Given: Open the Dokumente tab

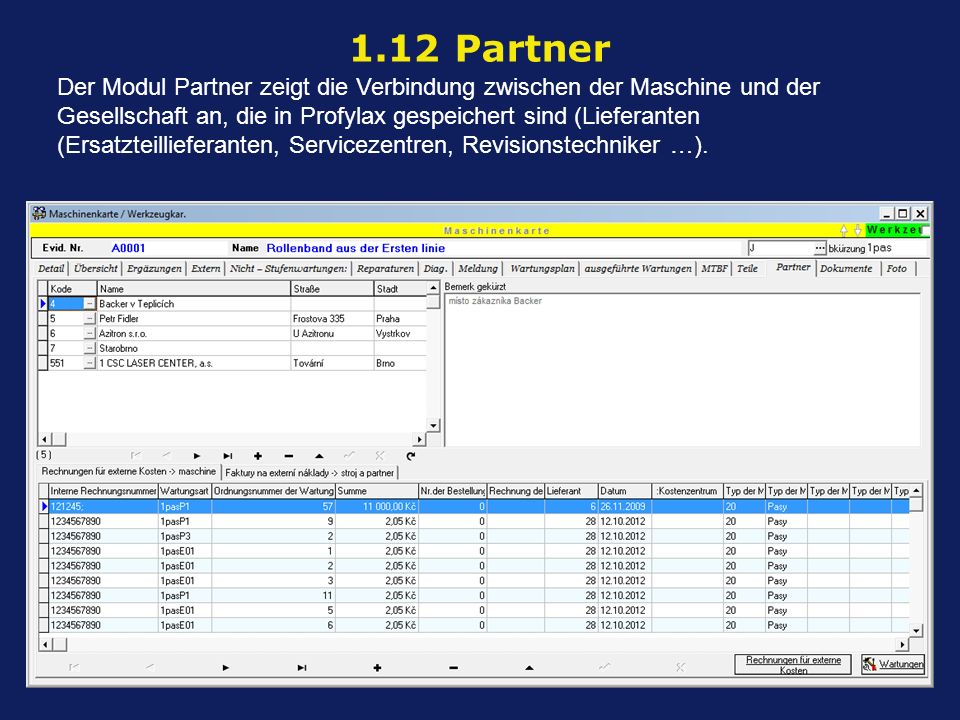Looking at the screenshot, I should (x=846, y=269).
